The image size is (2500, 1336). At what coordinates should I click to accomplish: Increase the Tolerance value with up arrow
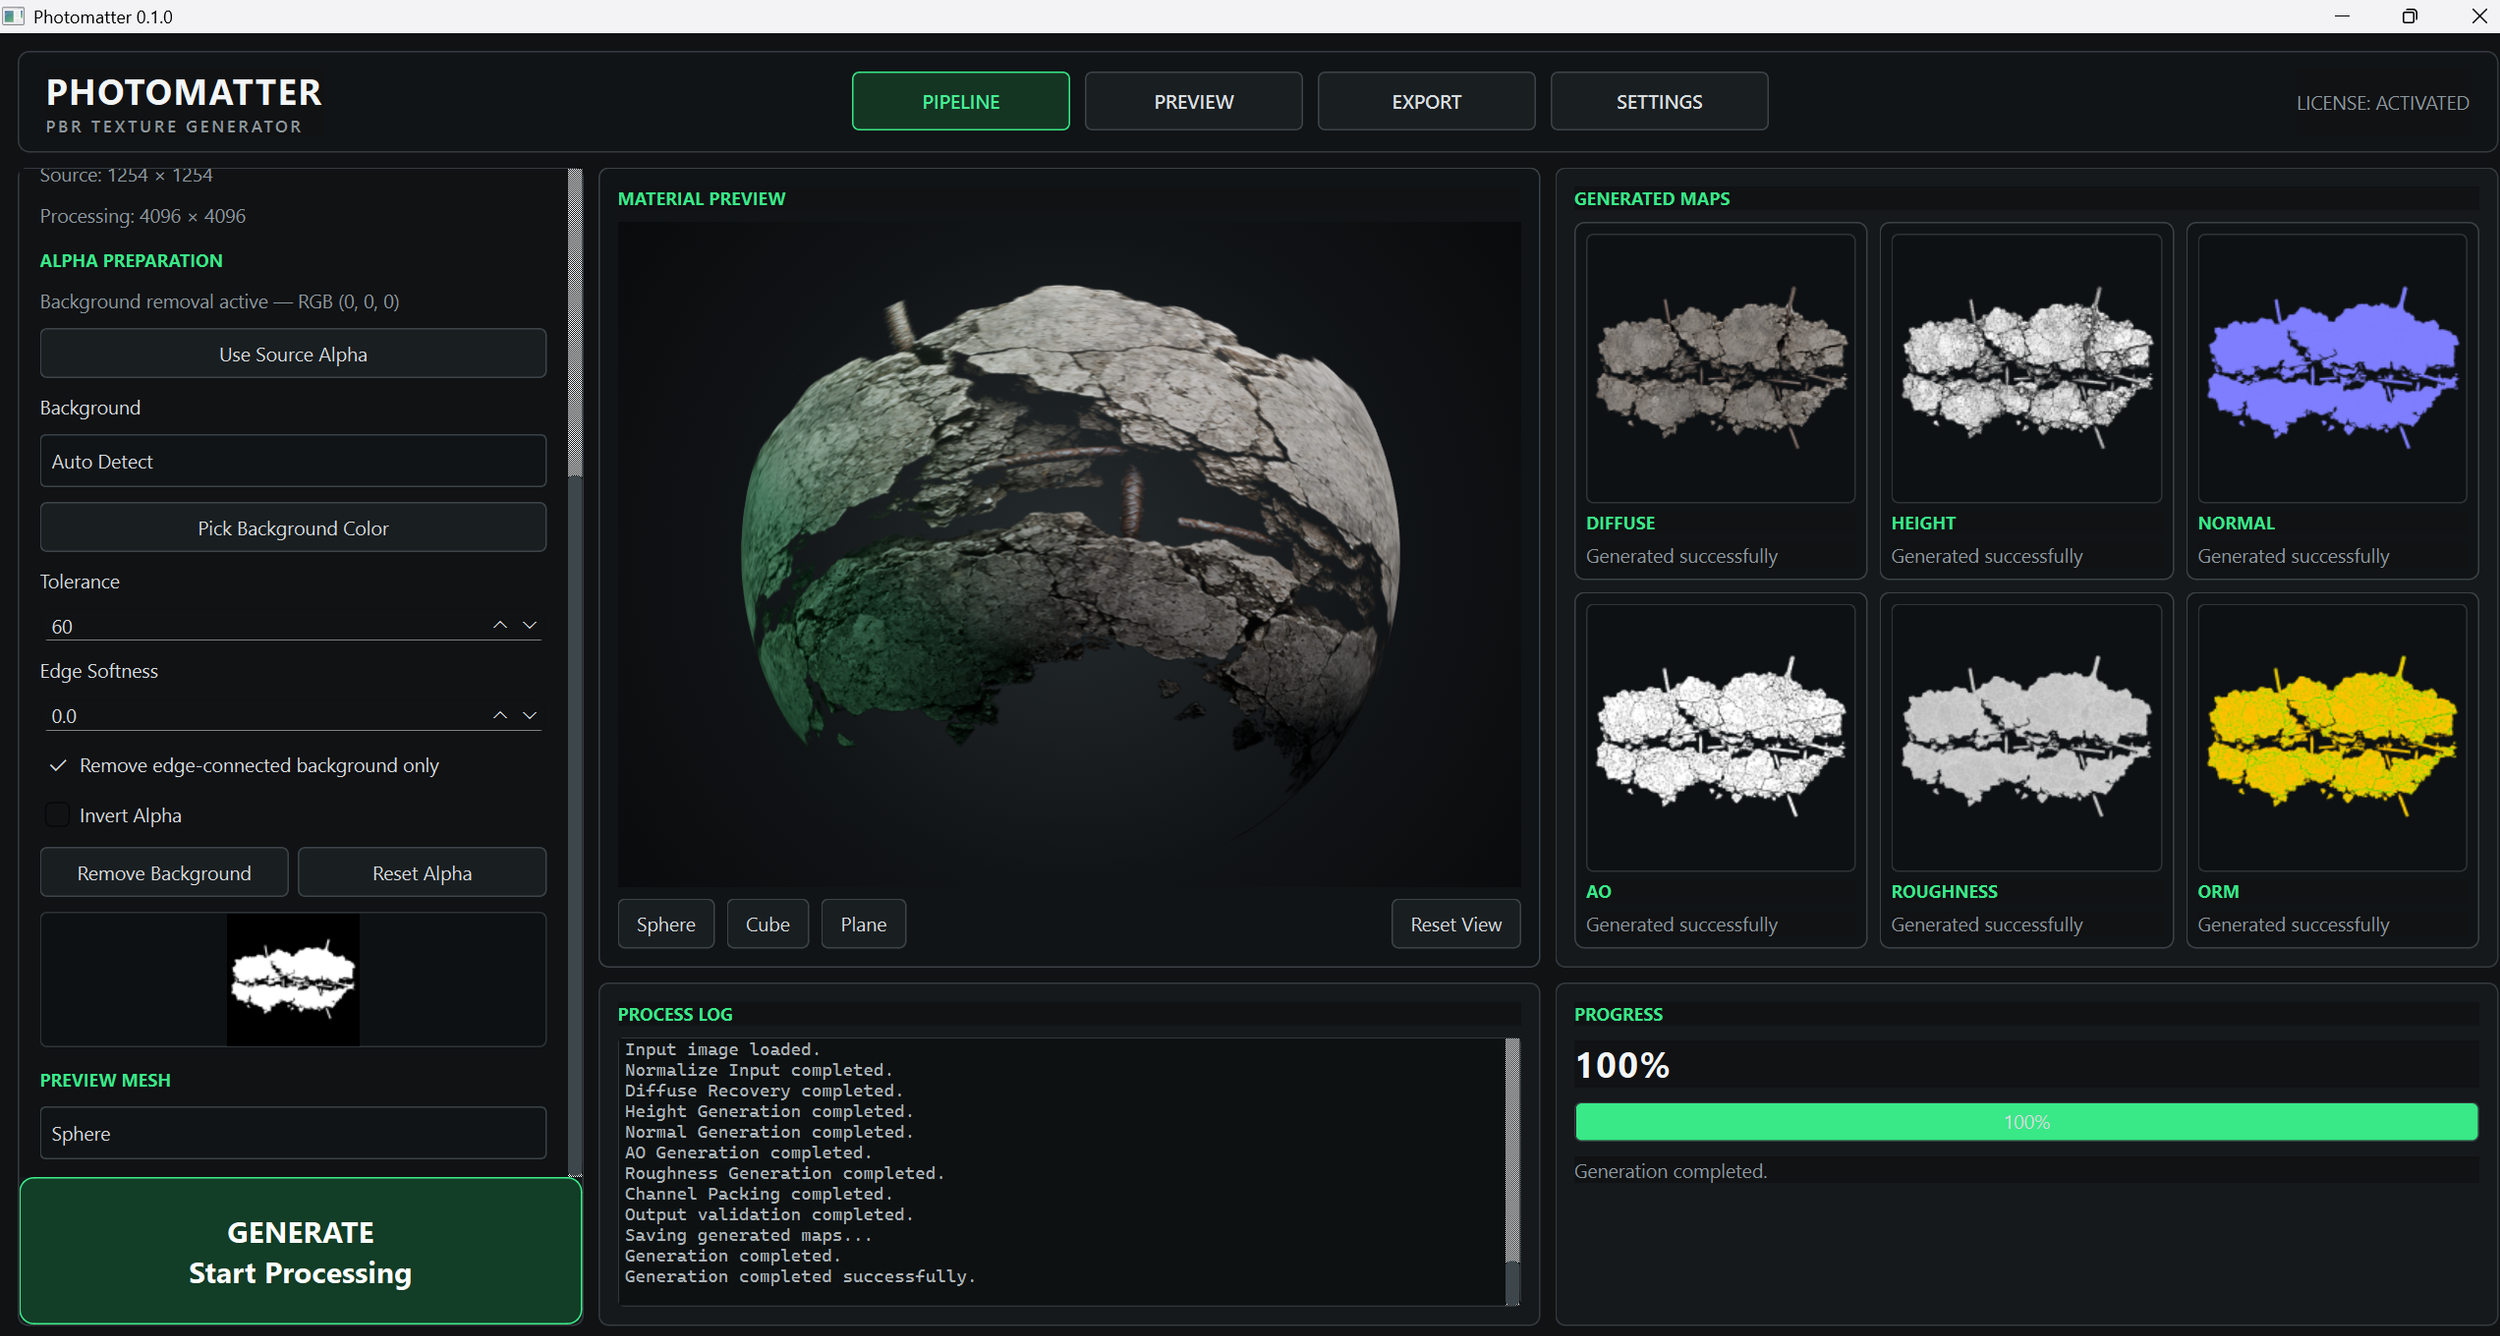click(500, 625)
